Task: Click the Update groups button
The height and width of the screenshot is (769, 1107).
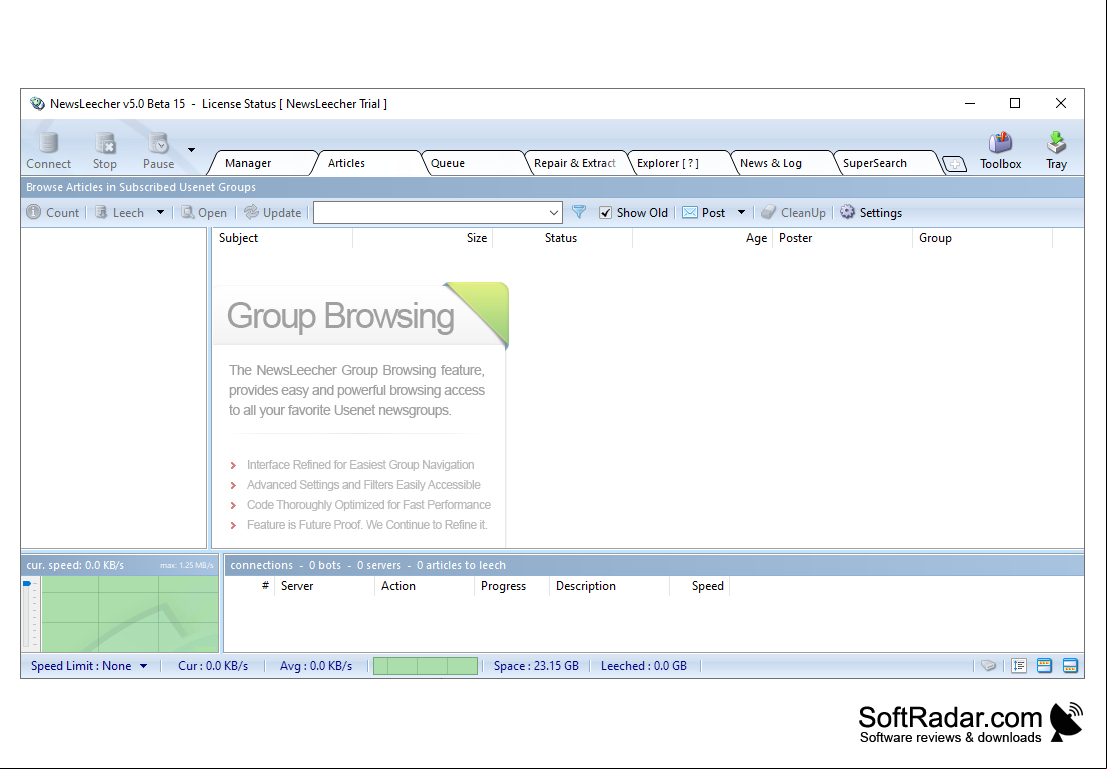Action: coord(273,213)
